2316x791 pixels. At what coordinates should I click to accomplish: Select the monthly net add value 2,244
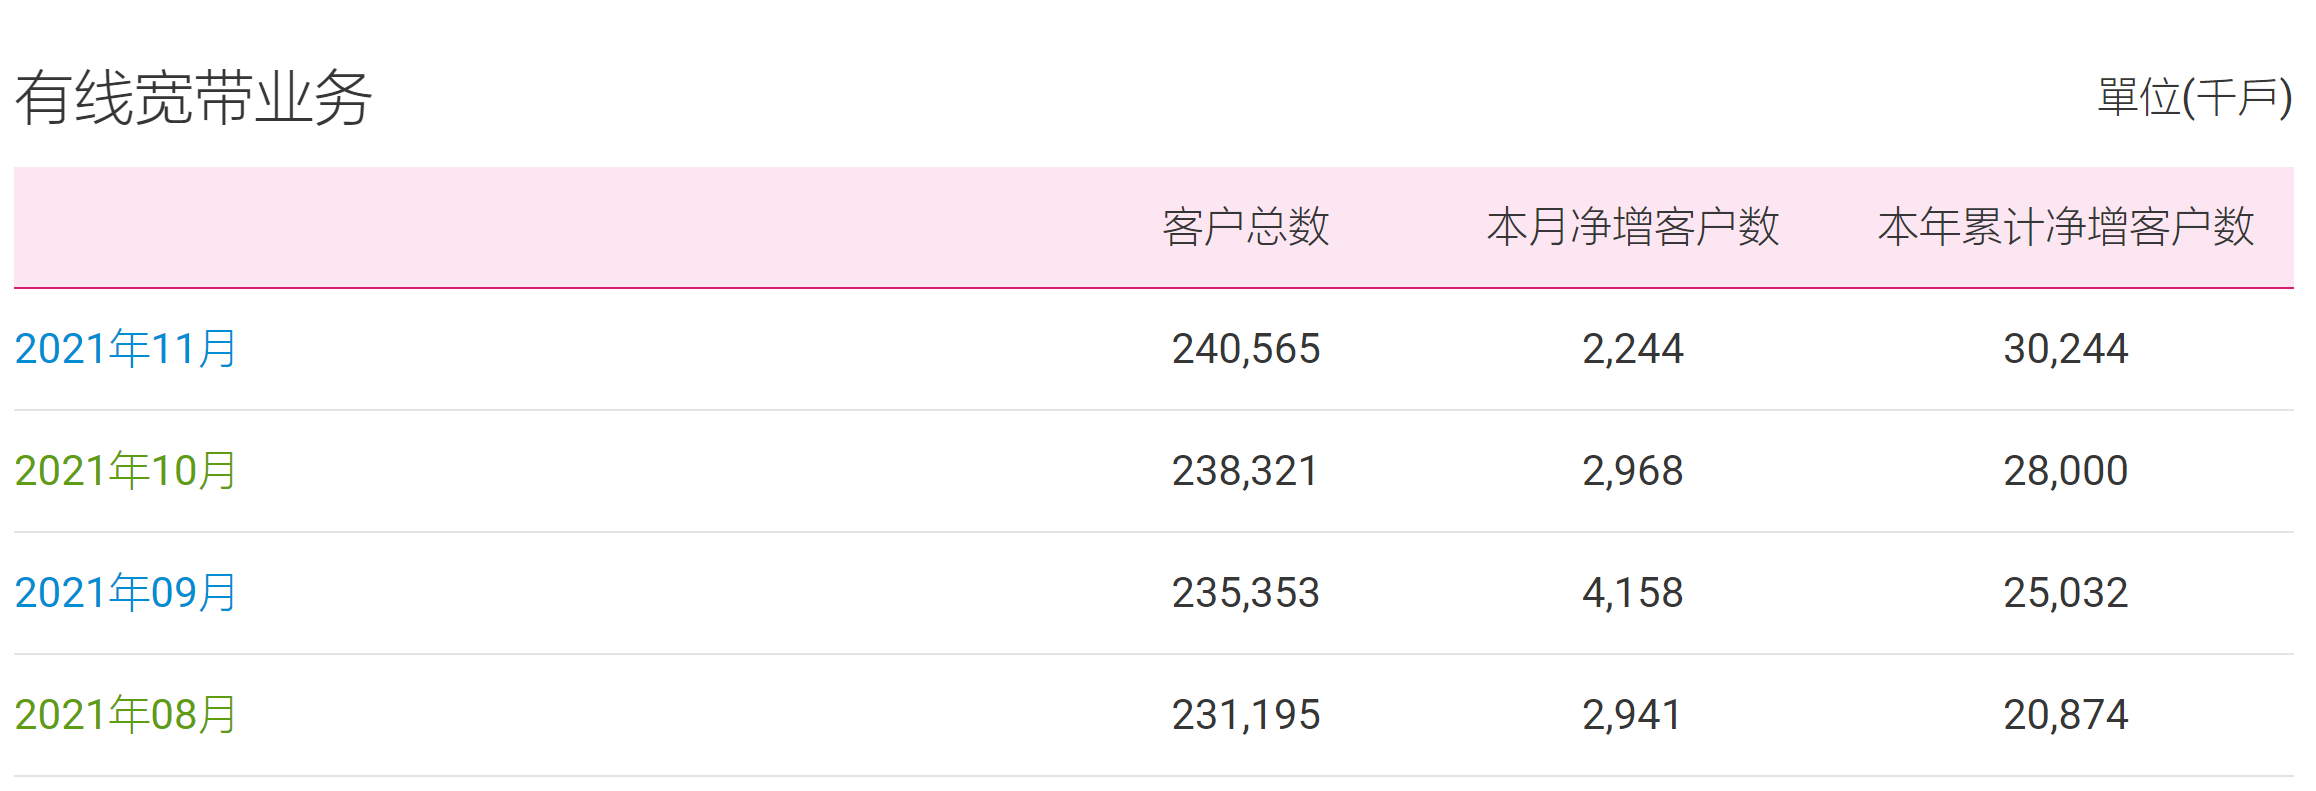coord(1633,349)
